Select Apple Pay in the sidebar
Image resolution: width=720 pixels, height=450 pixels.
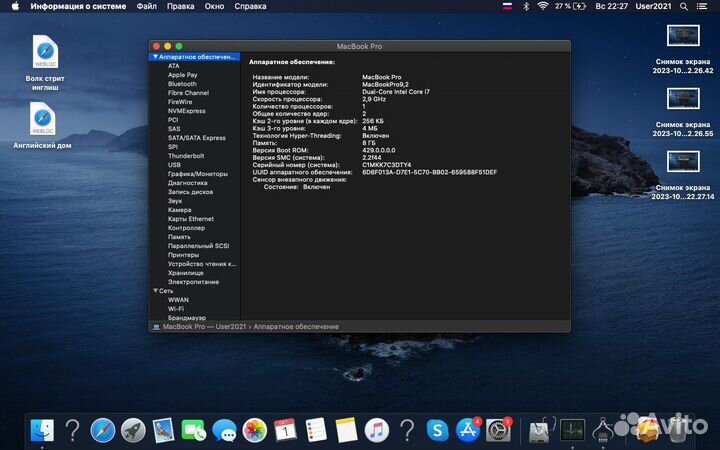(x=183, y=75)
